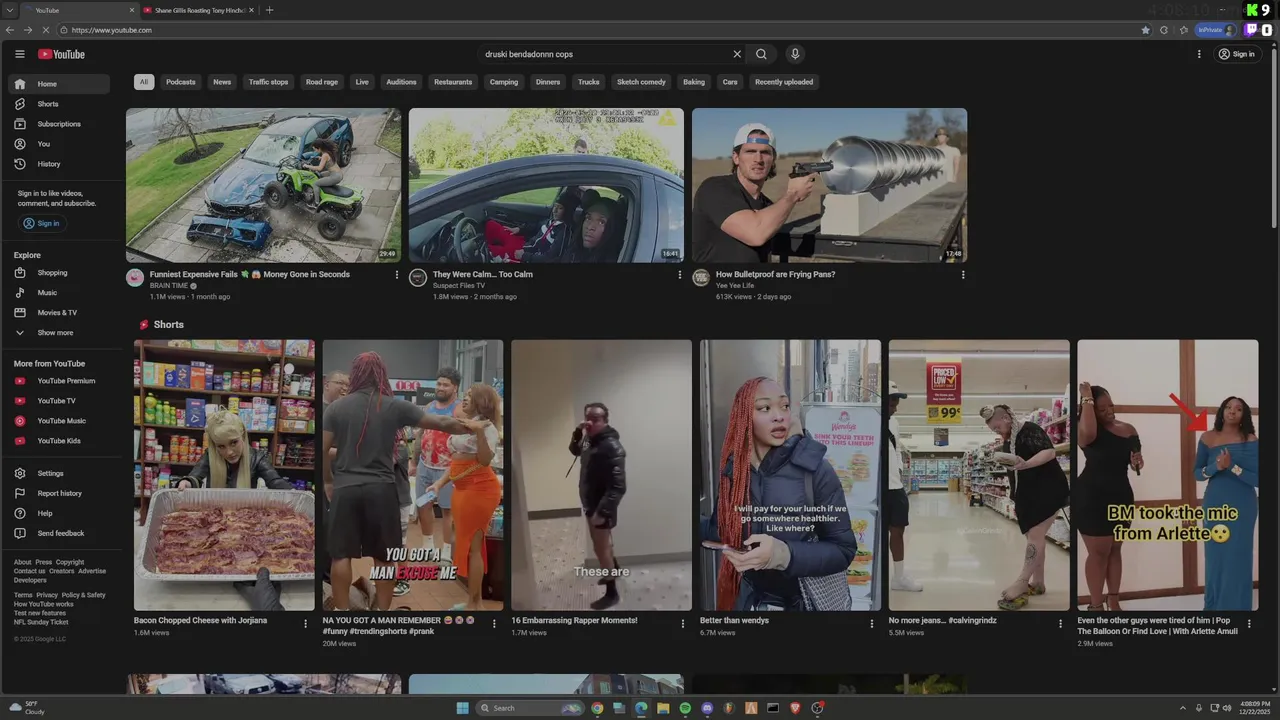The width and height of the screenshot is (1280, 720).
Task: Open the three-dot settings menu beside Sign in
Action: point(1199,54)
